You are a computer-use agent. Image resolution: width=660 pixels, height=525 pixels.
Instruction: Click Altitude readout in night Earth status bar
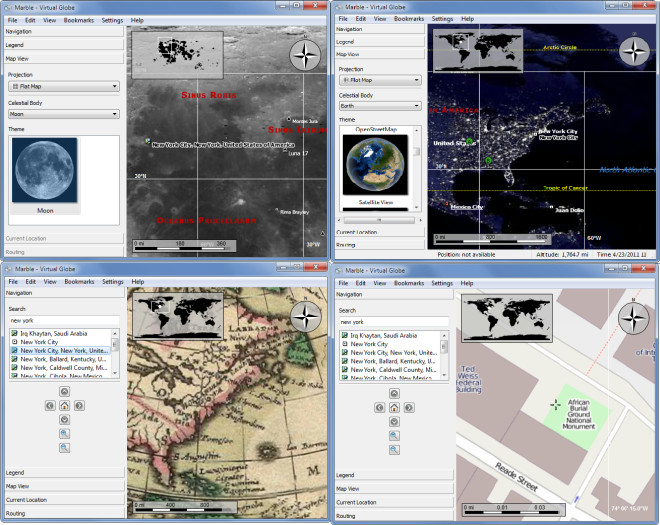click(x=561, y=255)
